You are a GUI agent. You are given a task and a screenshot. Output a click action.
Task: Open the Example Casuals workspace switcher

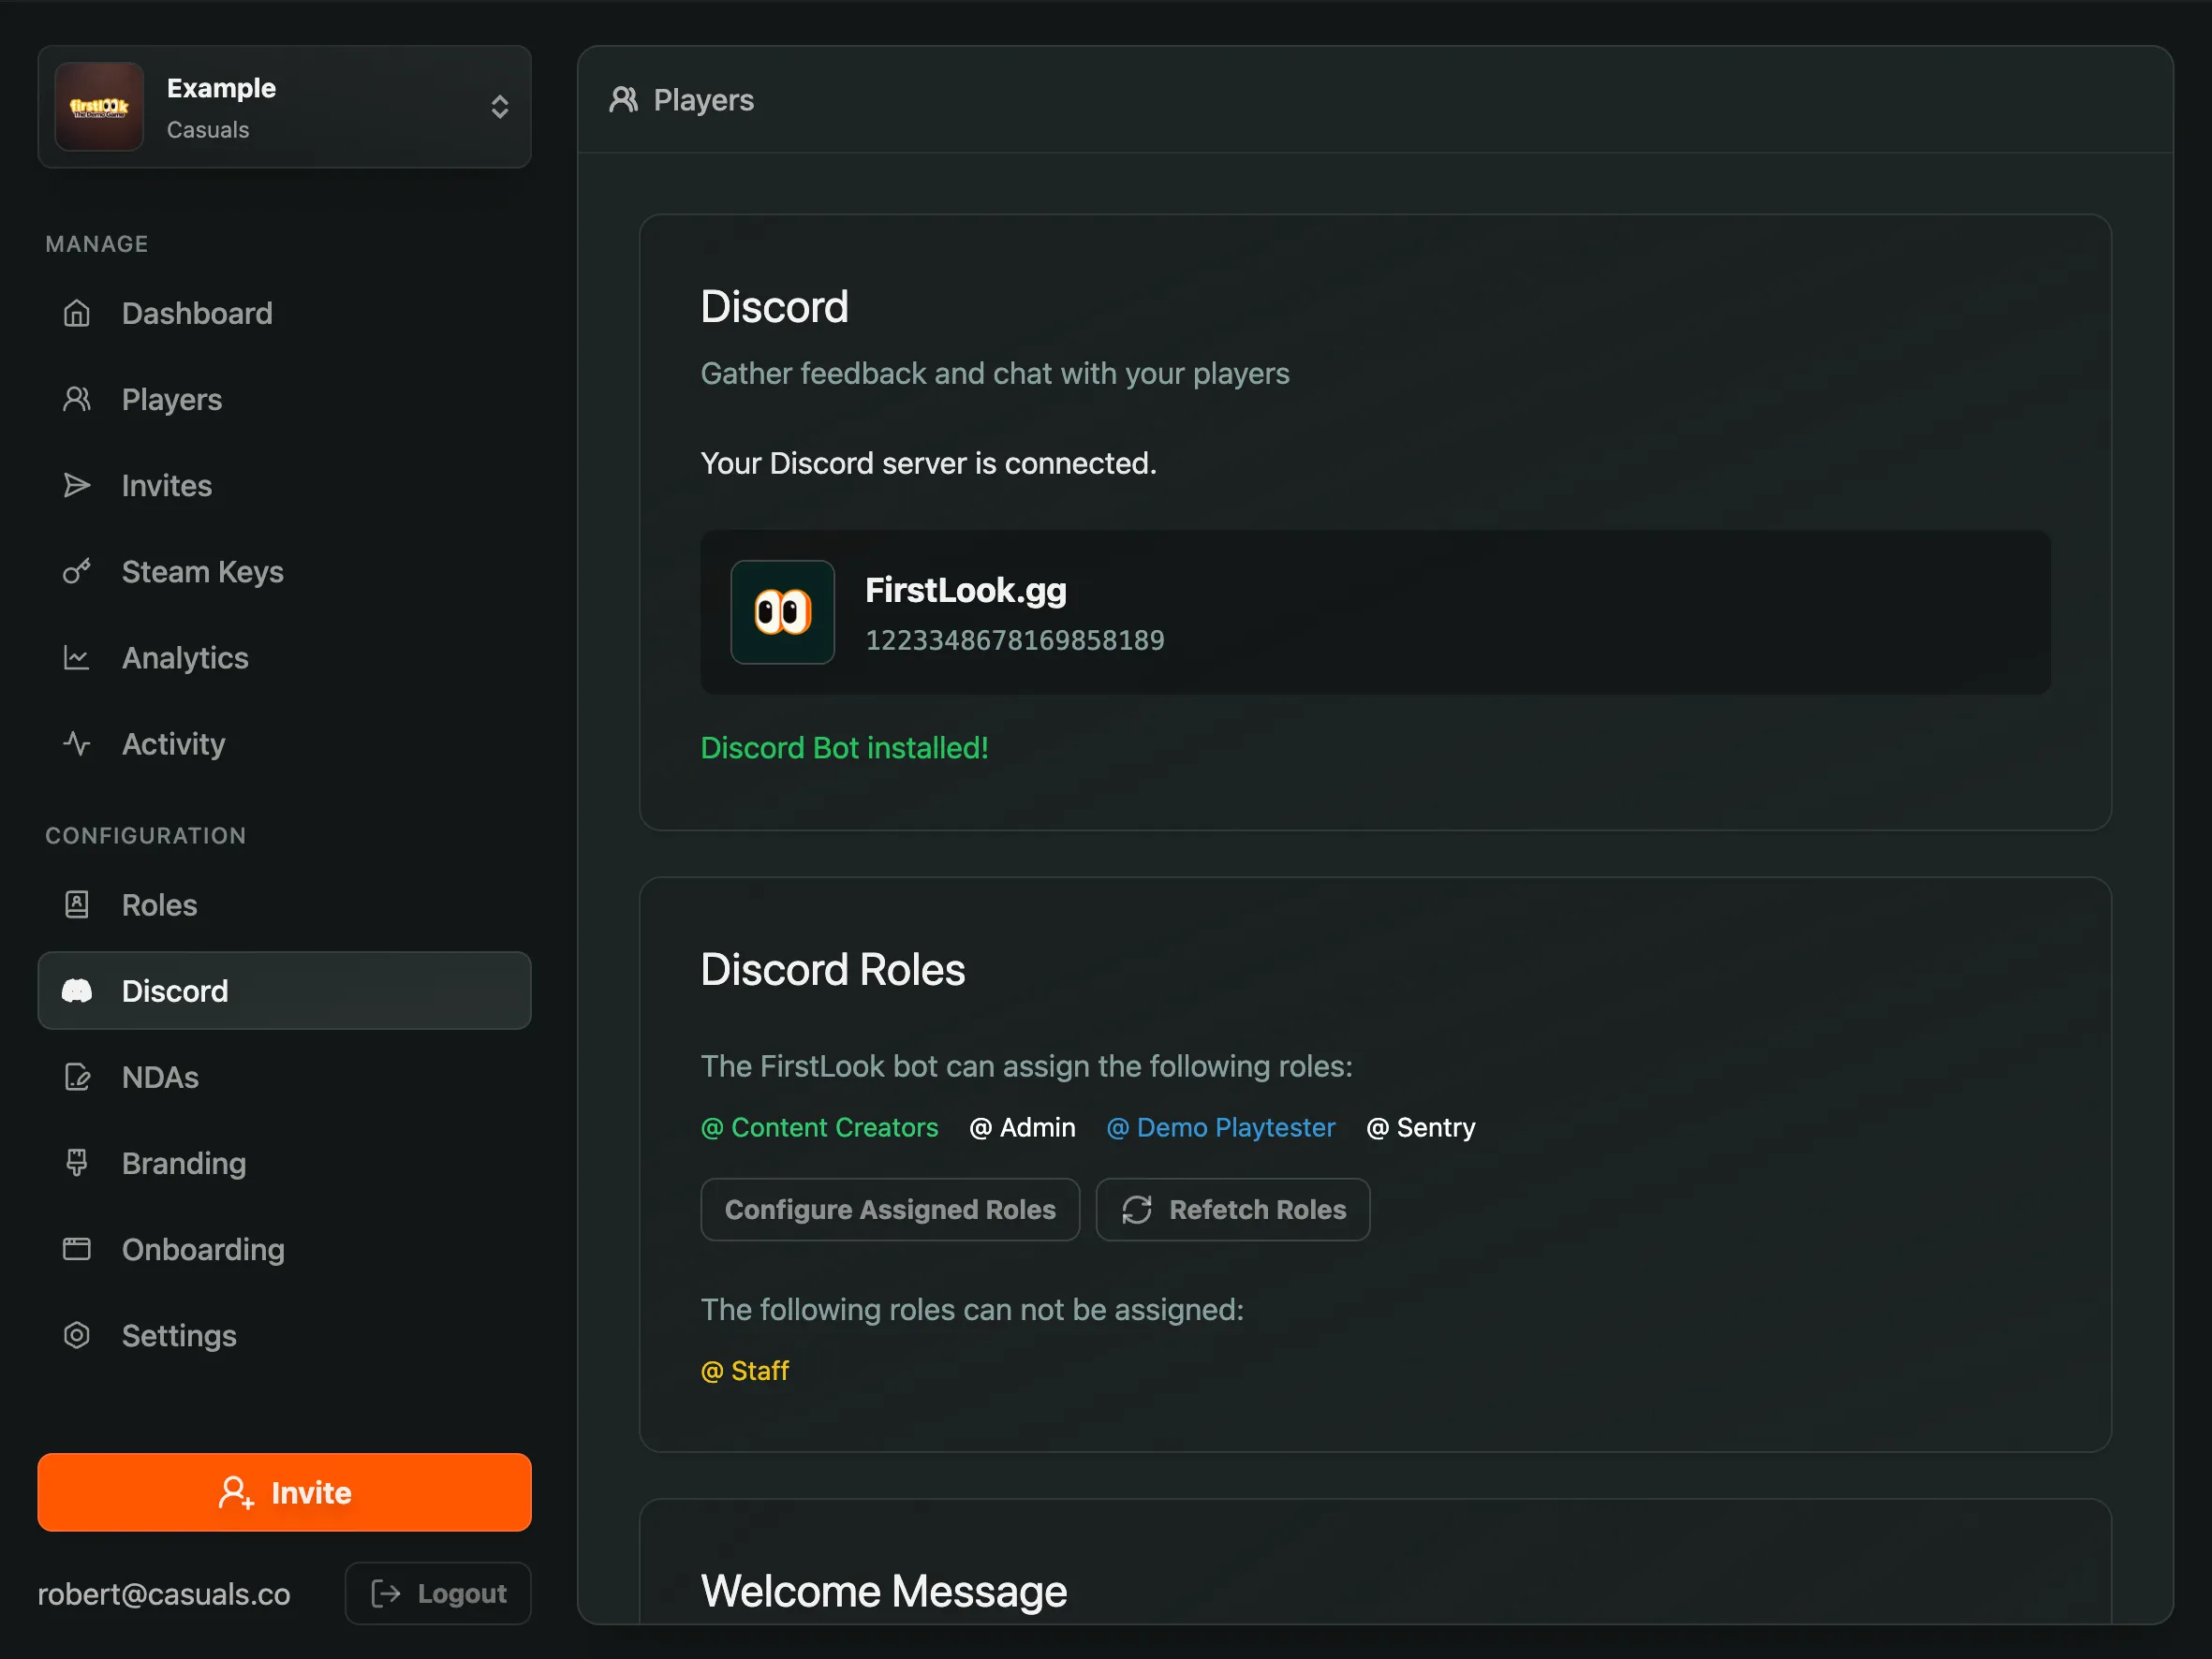(283, 106)
